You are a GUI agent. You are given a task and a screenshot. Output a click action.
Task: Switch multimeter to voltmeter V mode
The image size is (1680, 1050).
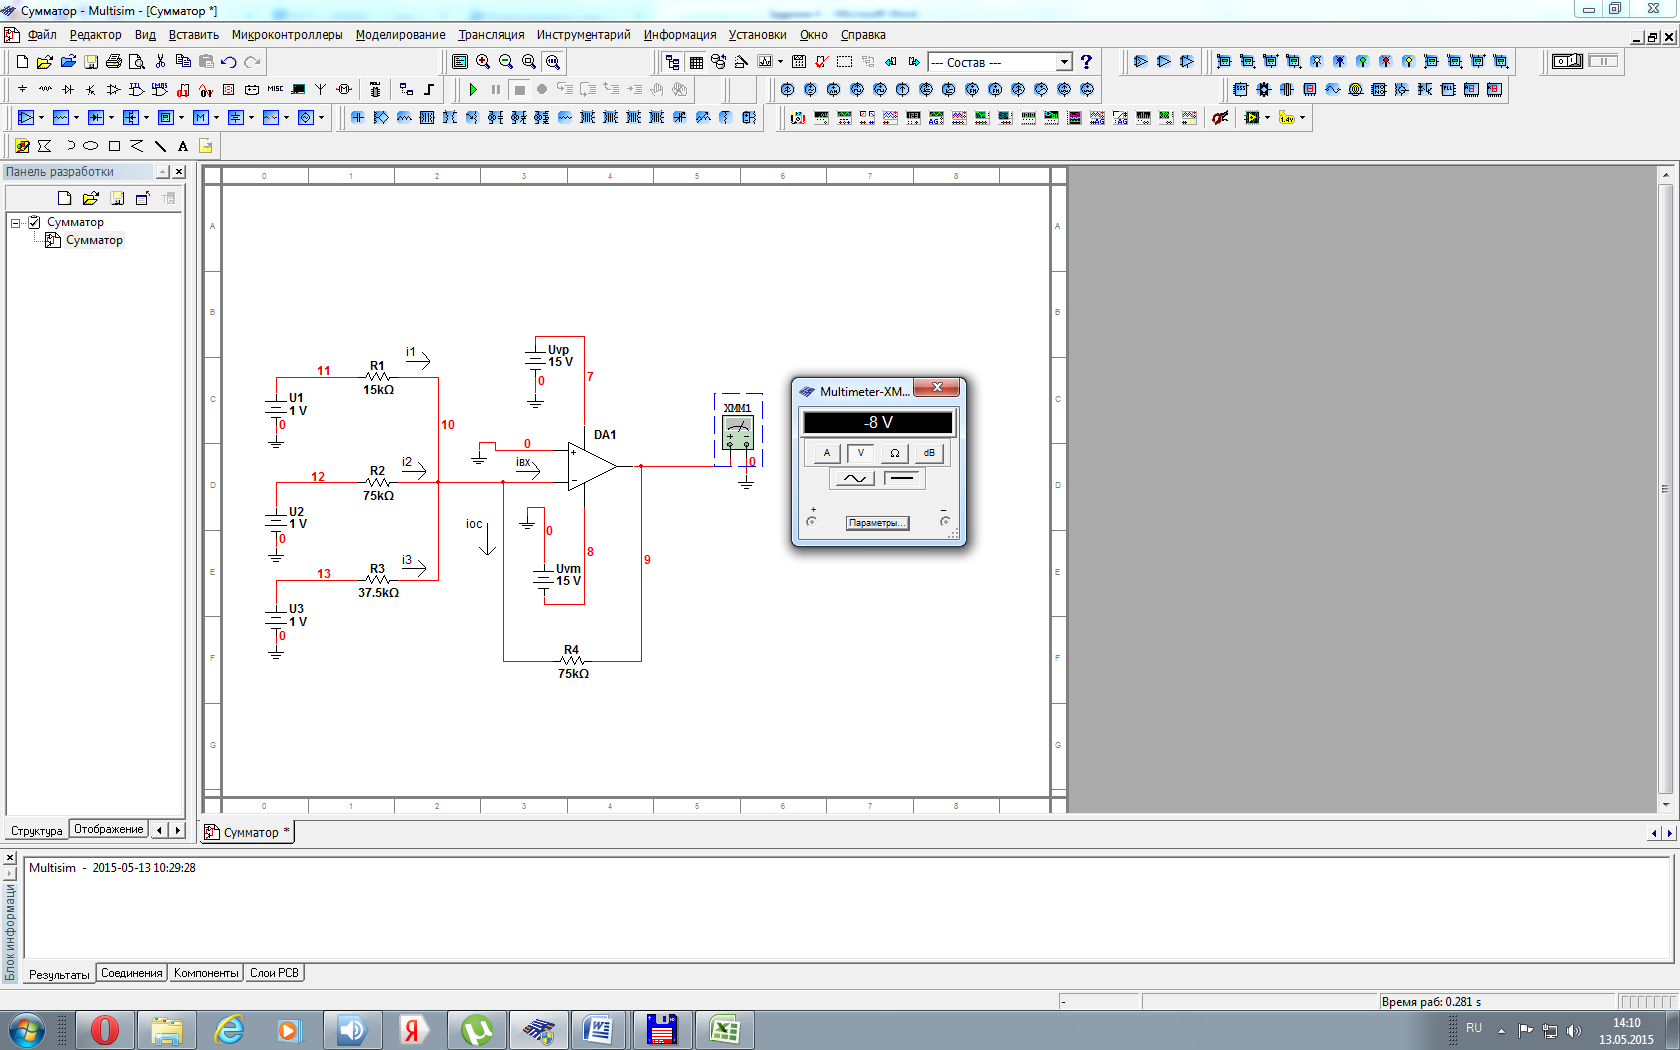click(x=860, y=453)
